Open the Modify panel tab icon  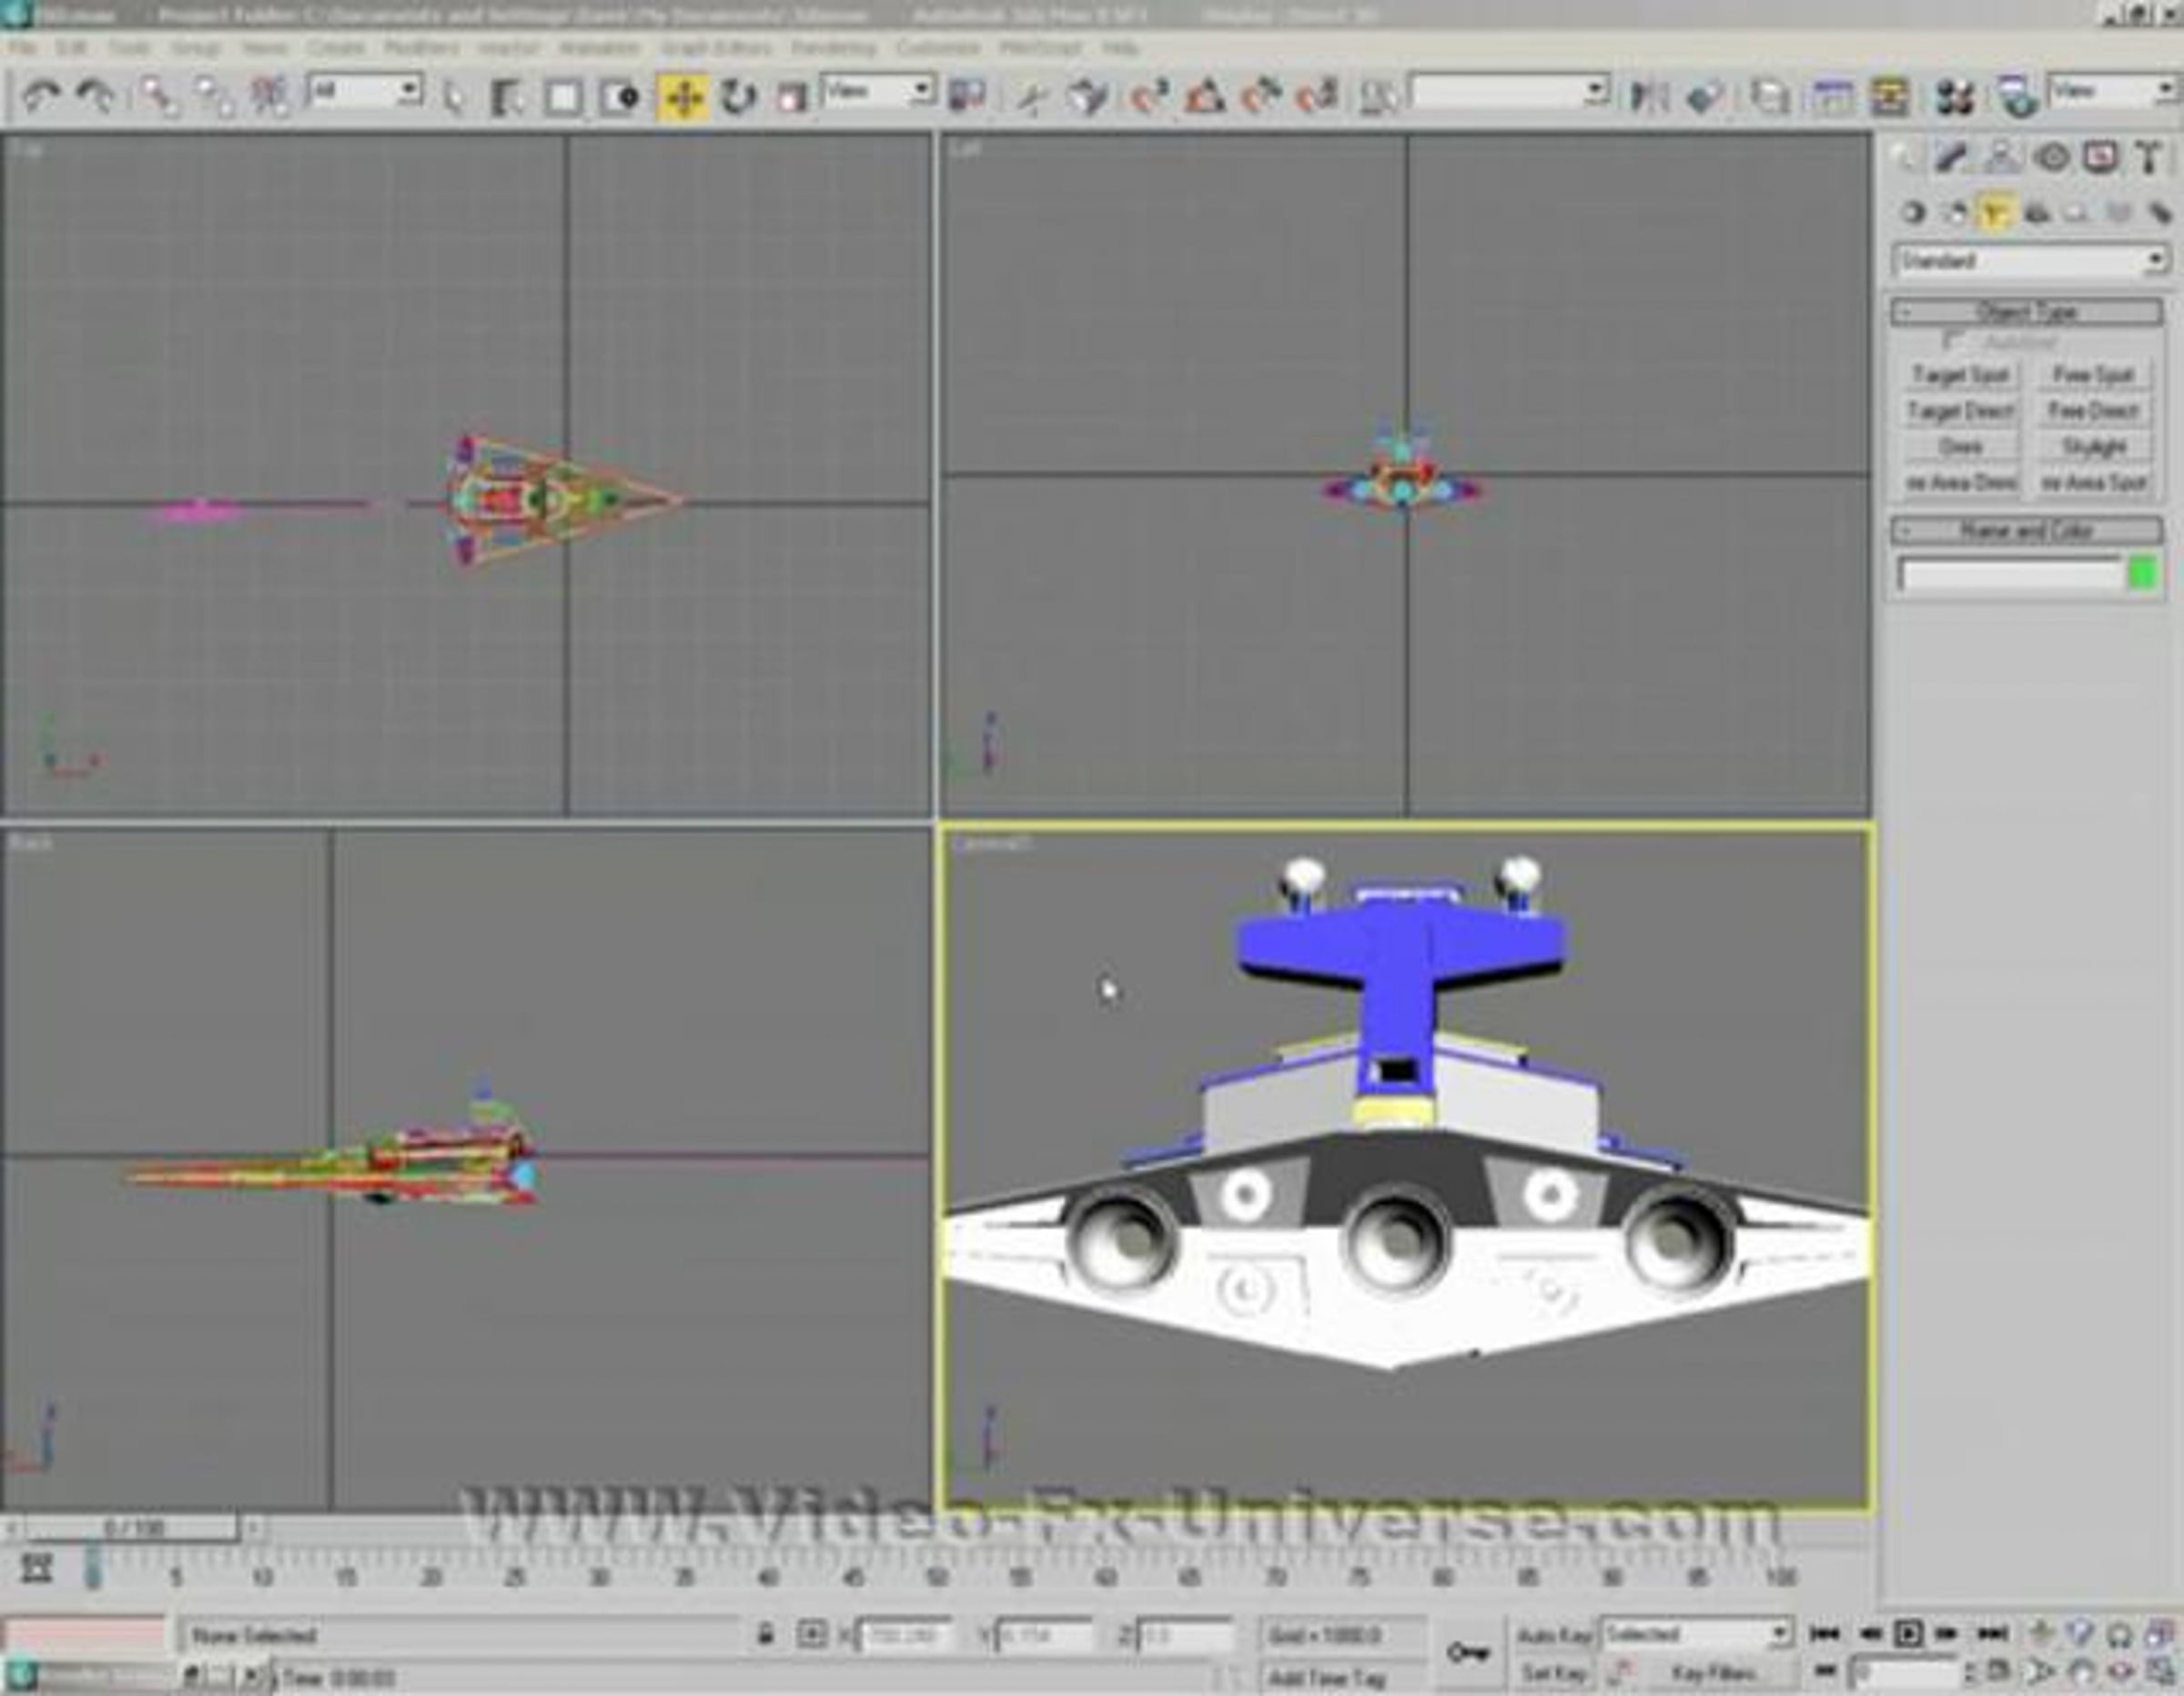pos(1952,158)
